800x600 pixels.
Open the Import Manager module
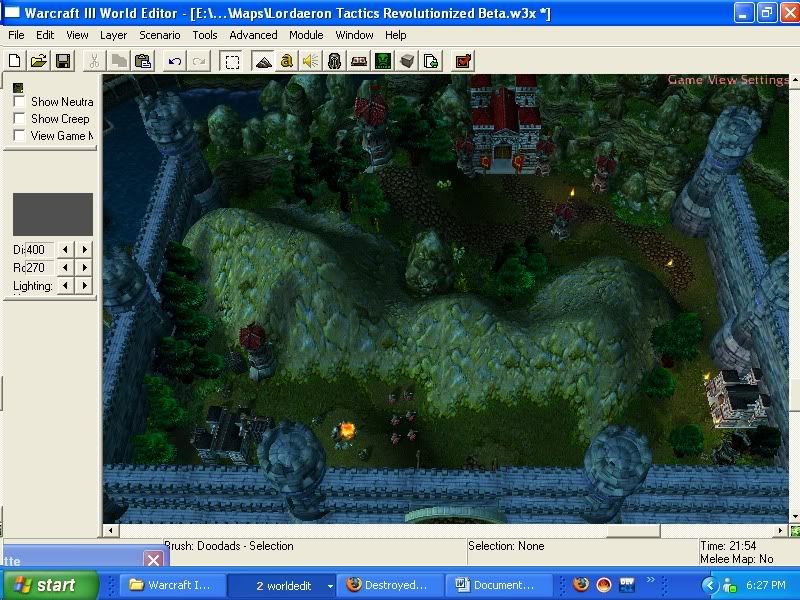tap(431, 61)
